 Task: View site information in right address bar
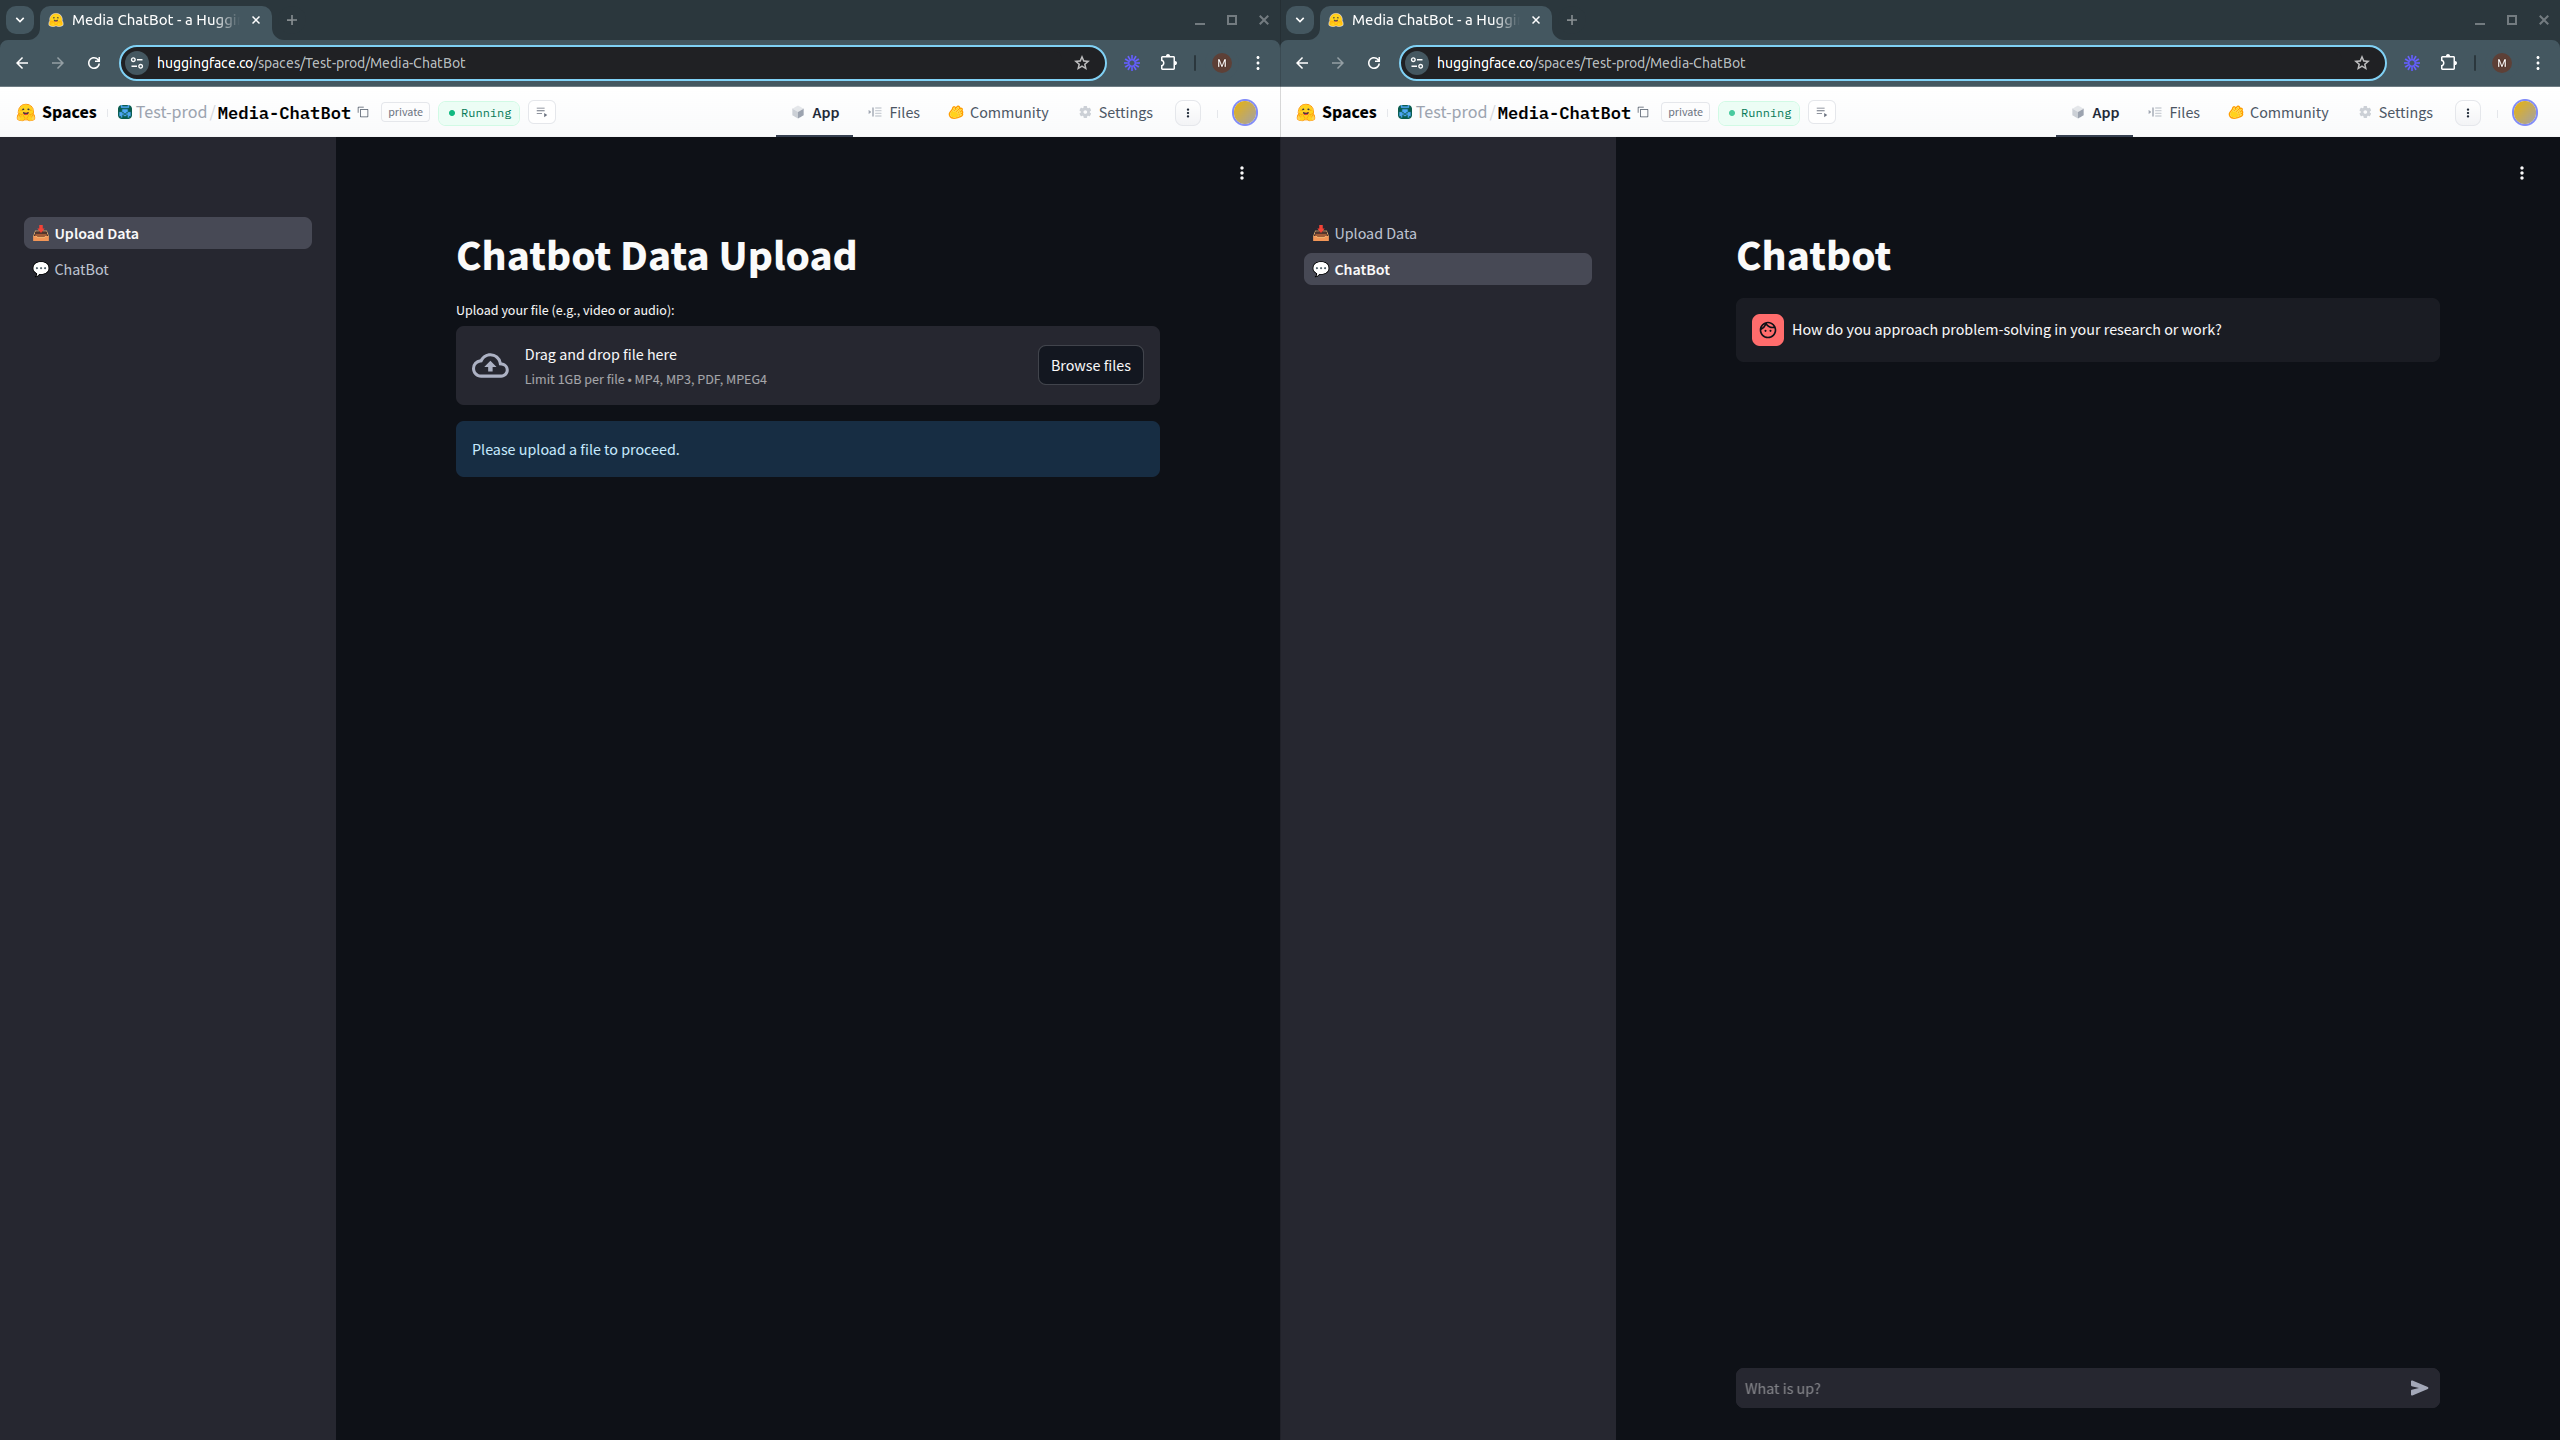click(x=1417, y=63)
